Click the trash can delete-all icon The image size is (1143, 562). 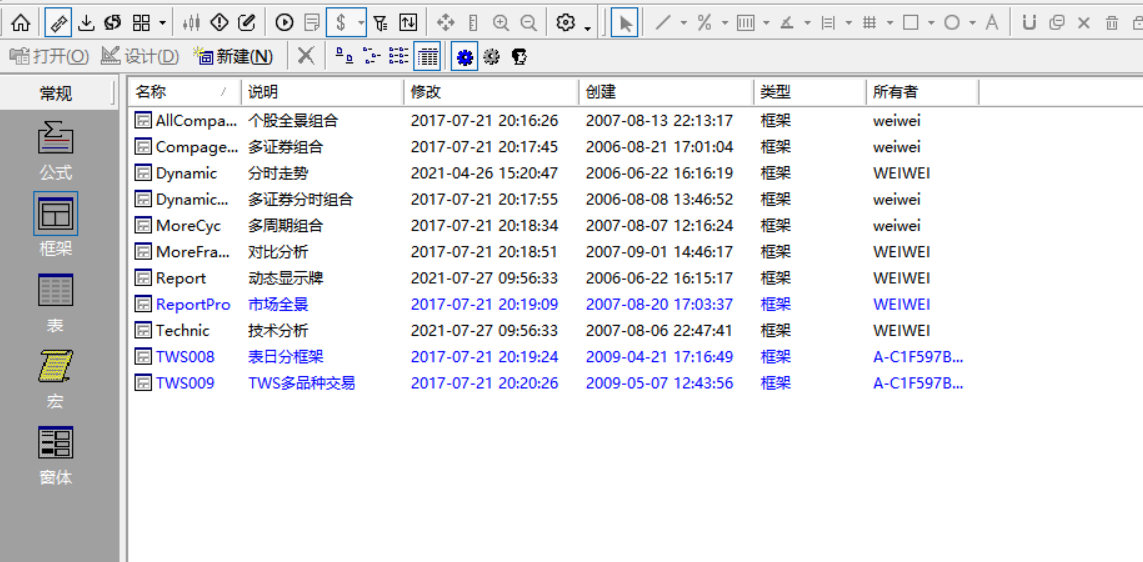[1112, 23]
